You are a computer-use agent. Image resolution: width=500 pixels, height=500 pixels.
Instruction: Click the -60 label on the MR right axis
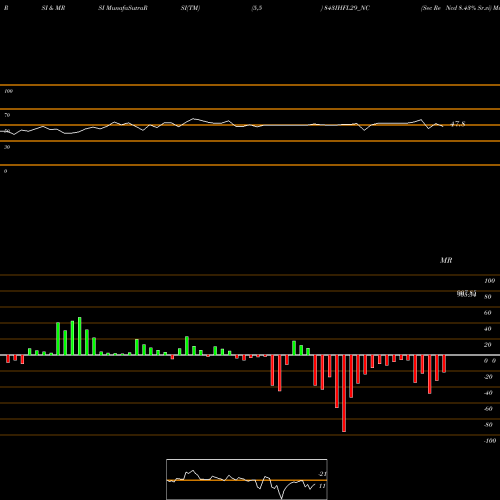(488, 409)
